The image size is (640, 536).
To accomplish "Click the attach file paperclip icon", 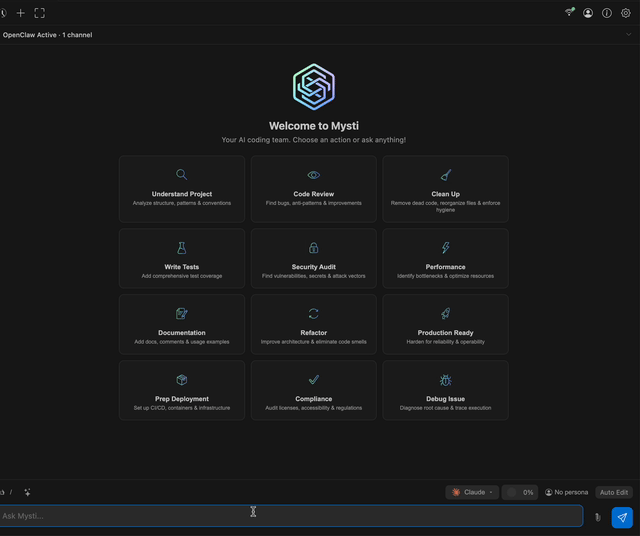I will [x=598, y=517].
